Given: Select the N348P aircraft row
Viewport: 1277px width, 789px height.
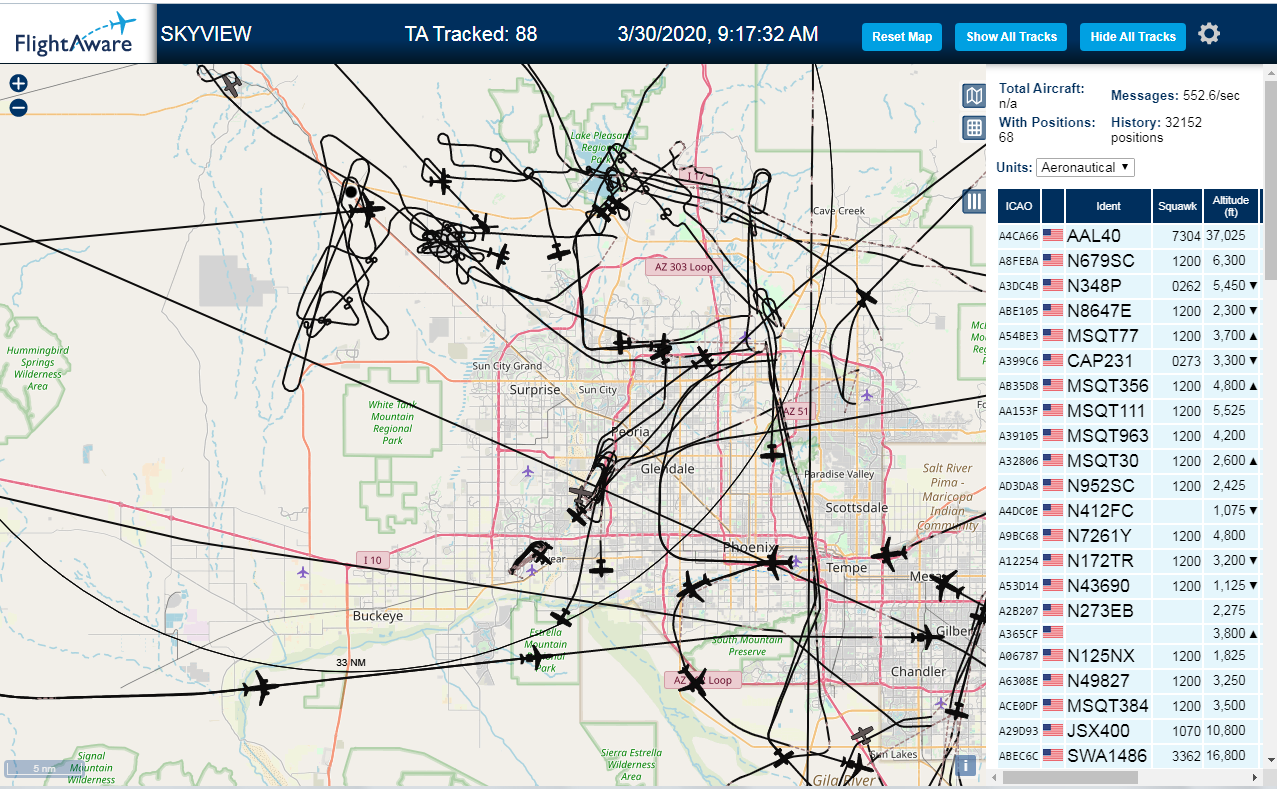Looking at the screenshot, I should 1128,286.
